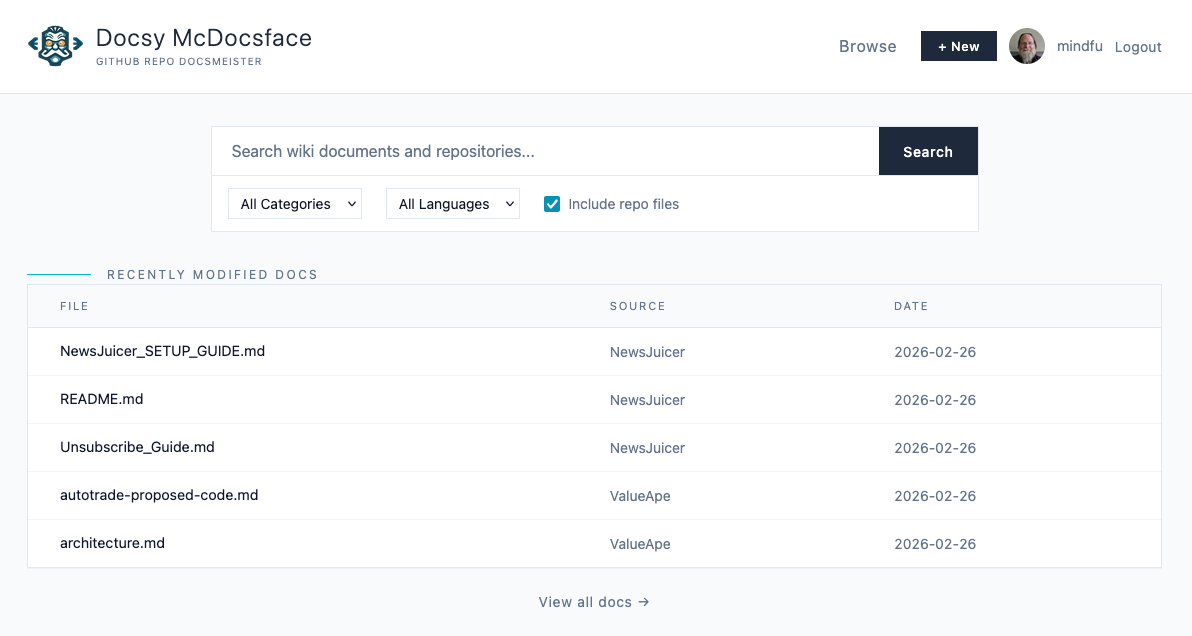Screen dimensions: 1192x636
Task: Open autotrade-proposed-code.md
Action: (x=159, y=495)
